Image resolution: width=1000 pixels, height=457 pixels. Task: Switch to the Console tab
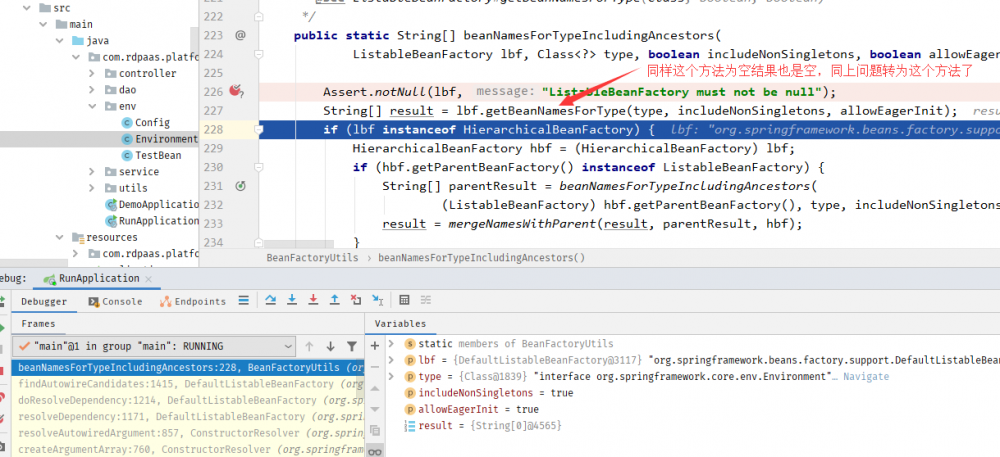click(115, 301)
